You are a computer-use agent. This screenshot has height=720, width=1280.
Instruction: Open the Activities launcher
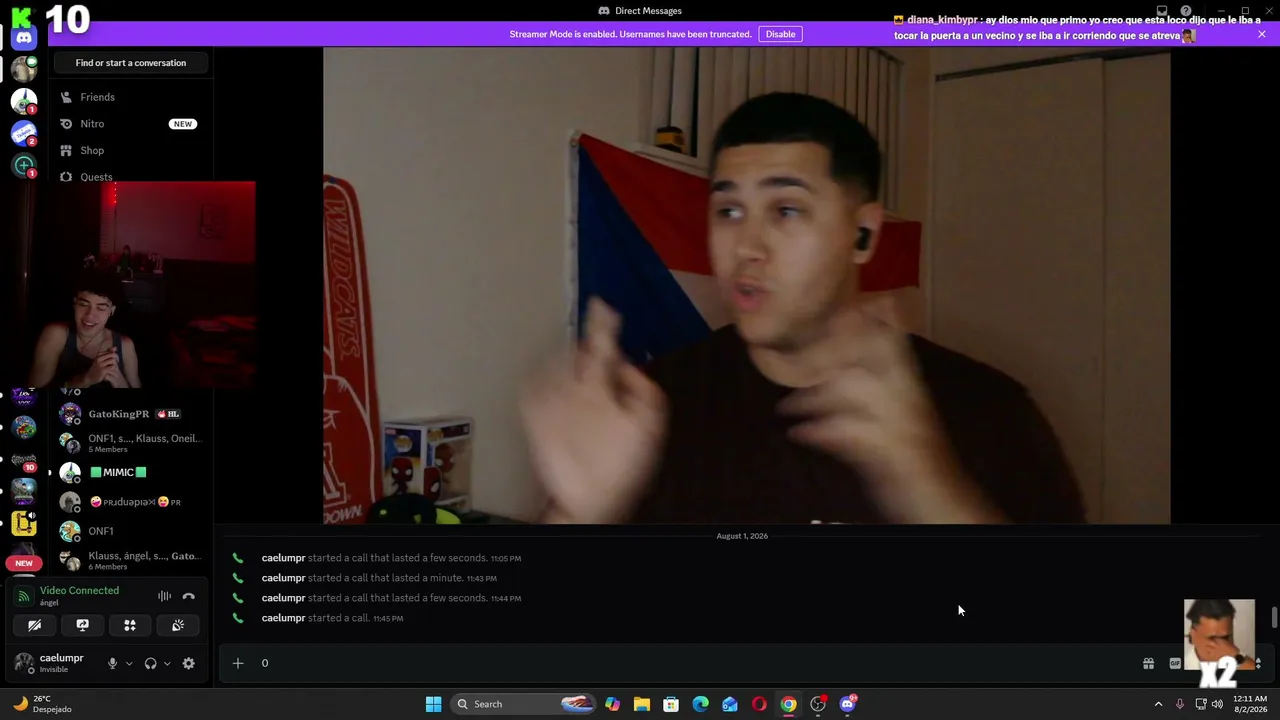130,625
